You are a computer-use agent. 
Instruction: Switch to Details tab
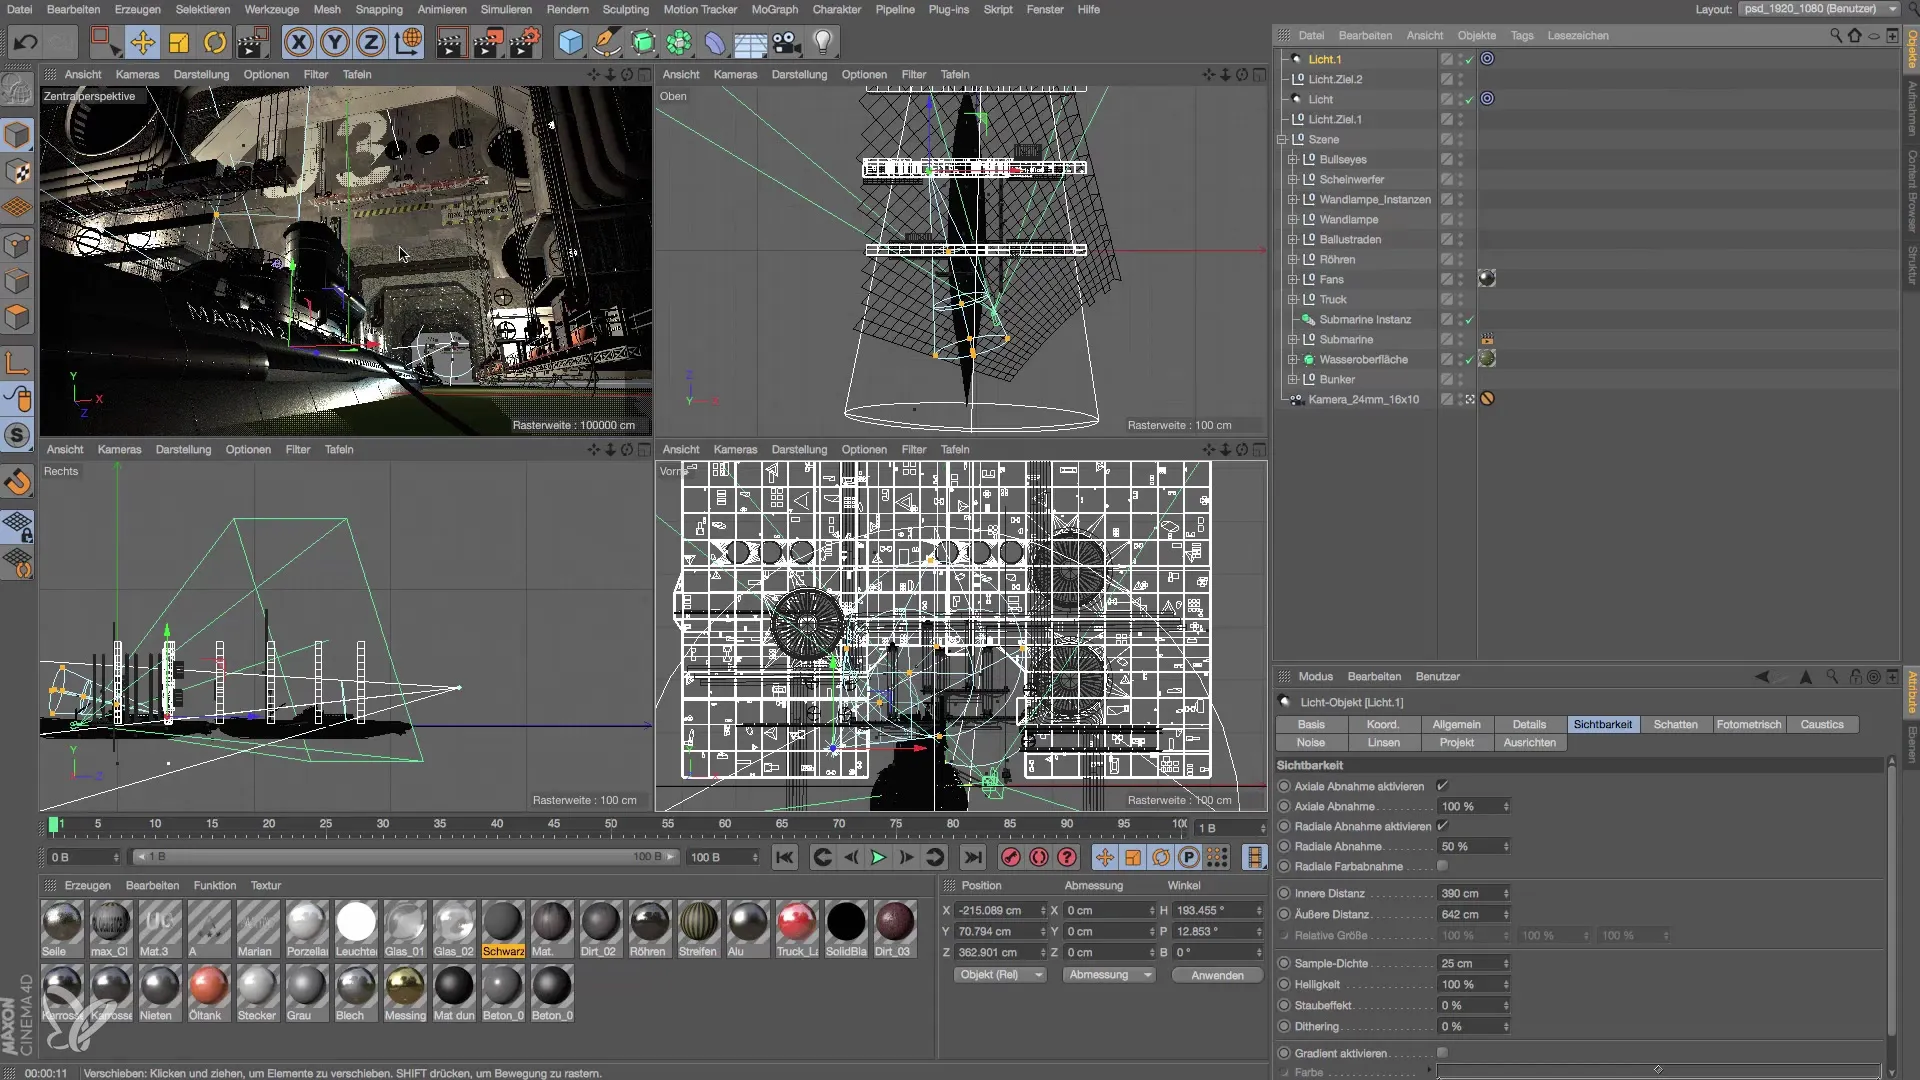click(x=1529, y=724)
